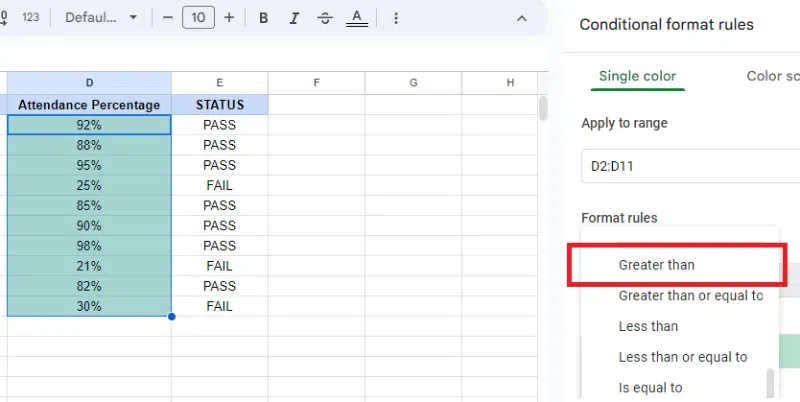
Task: Click the blue selection fill handle
Action: (x=171, y=317)
